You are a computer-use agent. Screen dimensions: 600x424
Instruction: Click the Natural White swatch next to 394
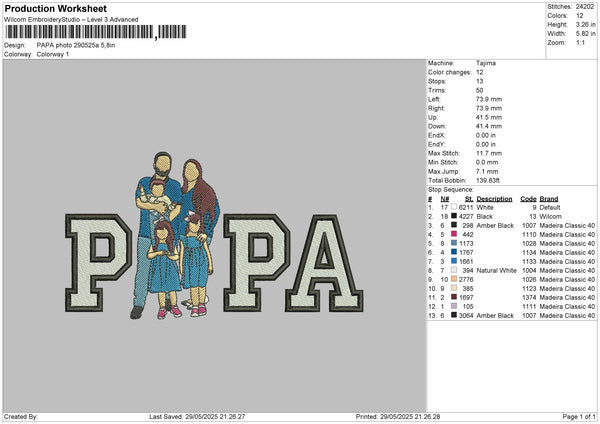coord(454,270)
